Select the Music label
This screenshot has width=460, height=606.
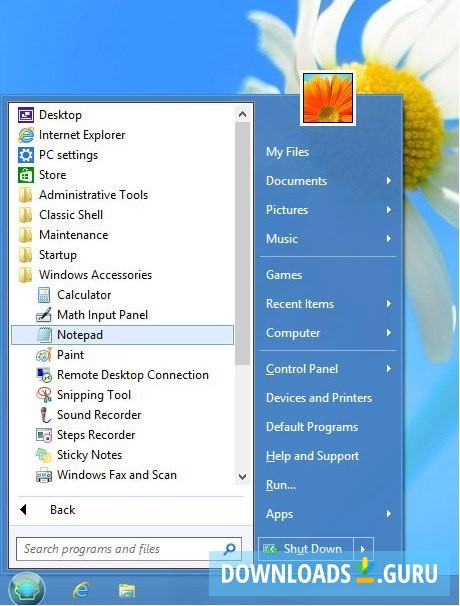tap(282, 238)
